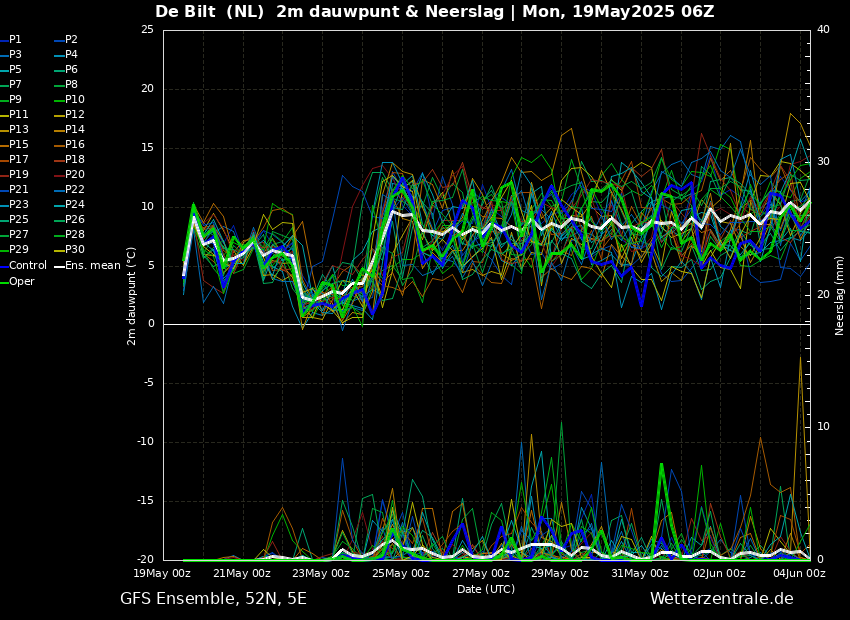This screenshot has width=850, height=620.
Task: Click the '-15' dew point axis value
Action: pyautogui.click(x=146, y=501)
